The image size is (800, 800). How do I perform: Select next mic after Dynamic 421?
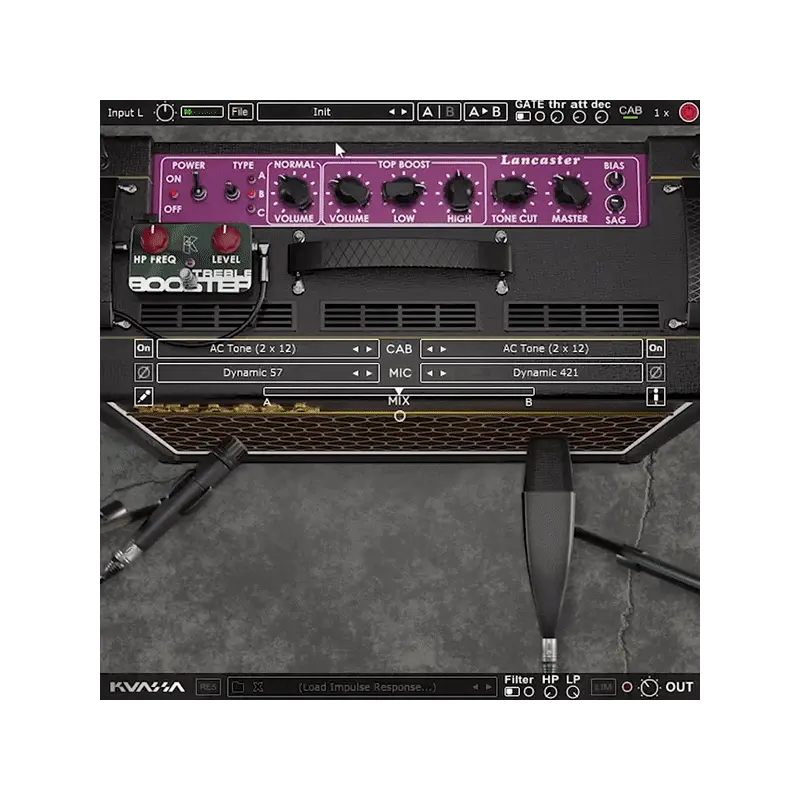tap(443, 373)
